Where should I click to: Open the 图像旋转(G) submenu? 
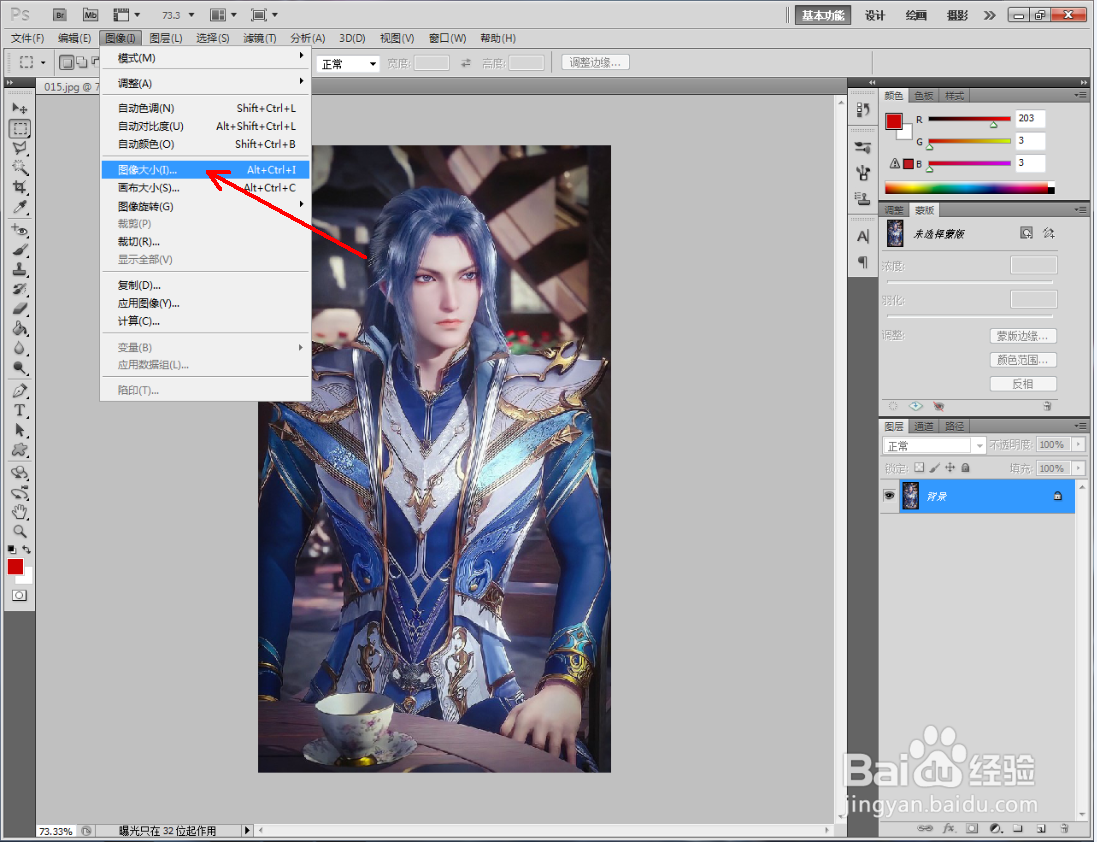(206, 206)
